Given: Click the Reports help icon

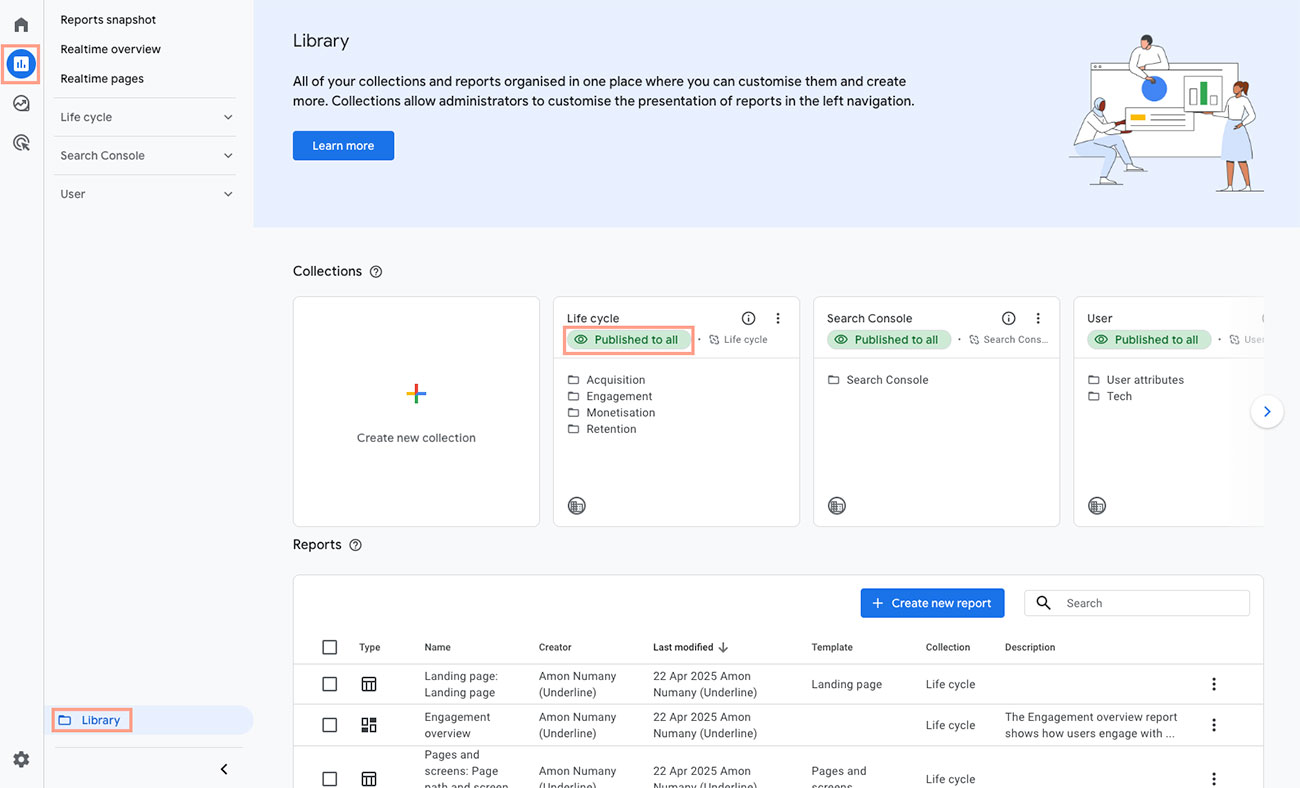Looking at the screenshot, I should (355, 545).
